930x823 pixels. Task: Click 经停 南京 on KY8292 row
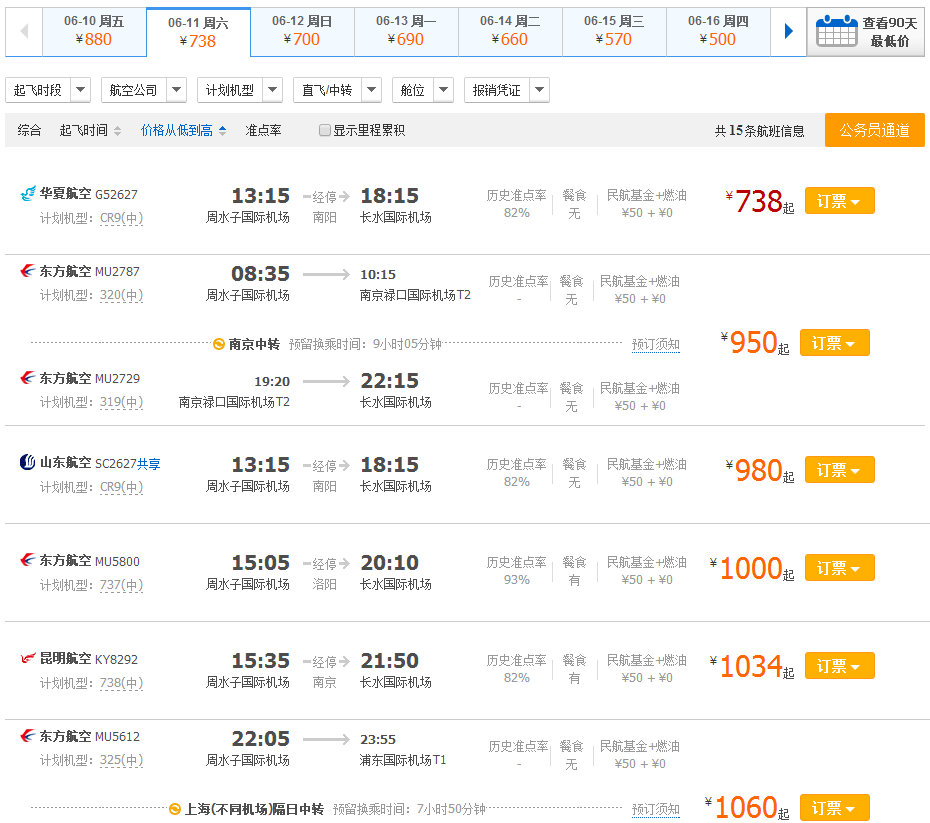click(325, 671)
